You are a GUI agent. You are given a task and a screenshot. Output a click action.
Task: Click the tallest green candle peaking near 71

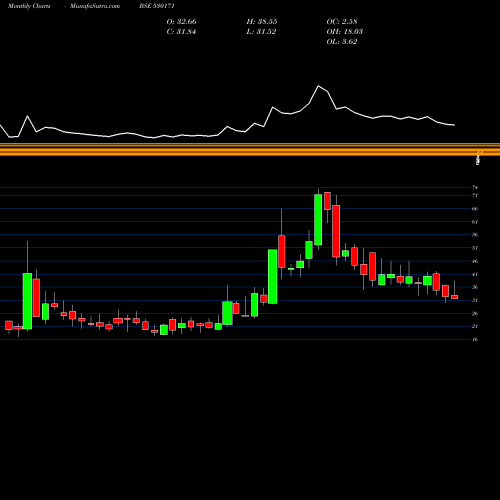pos(318,220)
